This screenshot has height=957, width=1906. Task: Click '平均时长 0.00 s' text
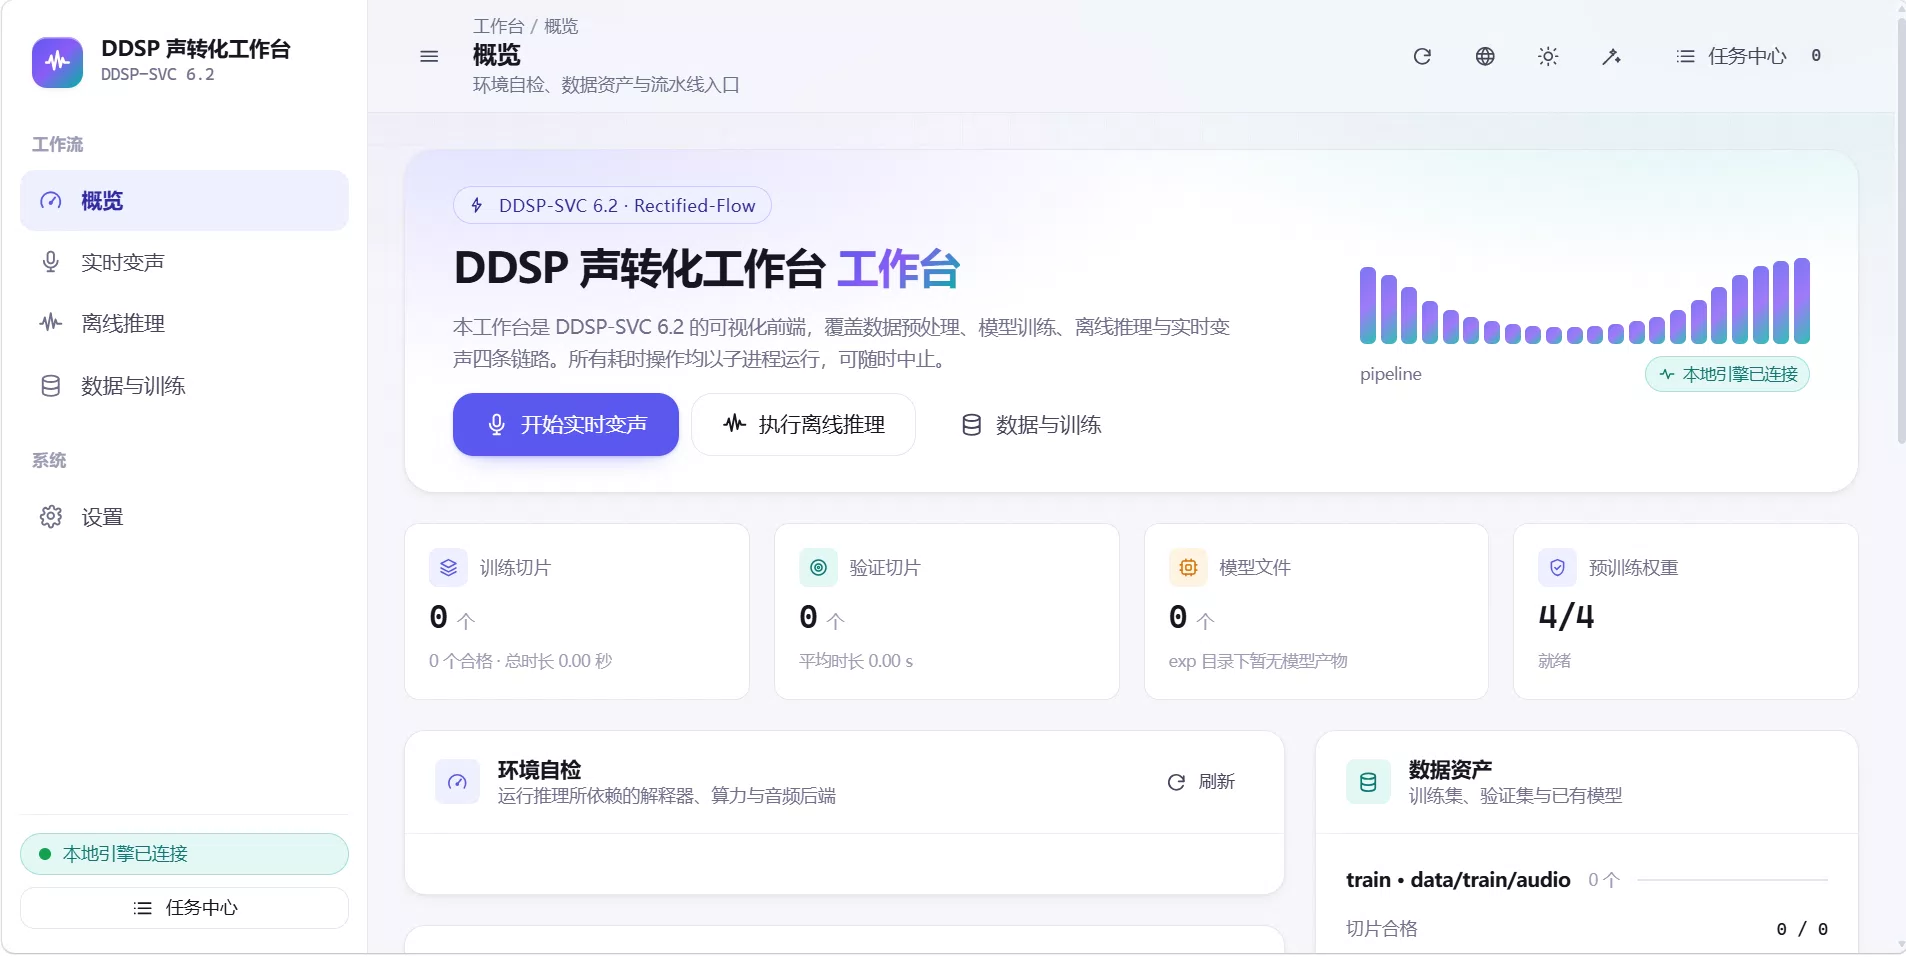click(856, 661)
